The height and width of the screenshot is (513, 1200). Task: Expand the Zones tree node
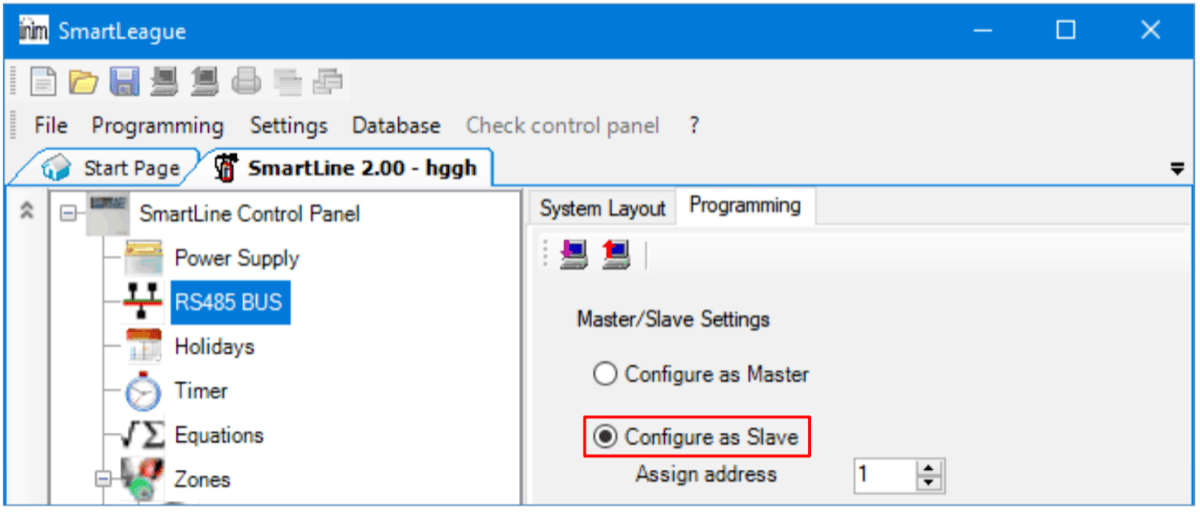[103, 479]
